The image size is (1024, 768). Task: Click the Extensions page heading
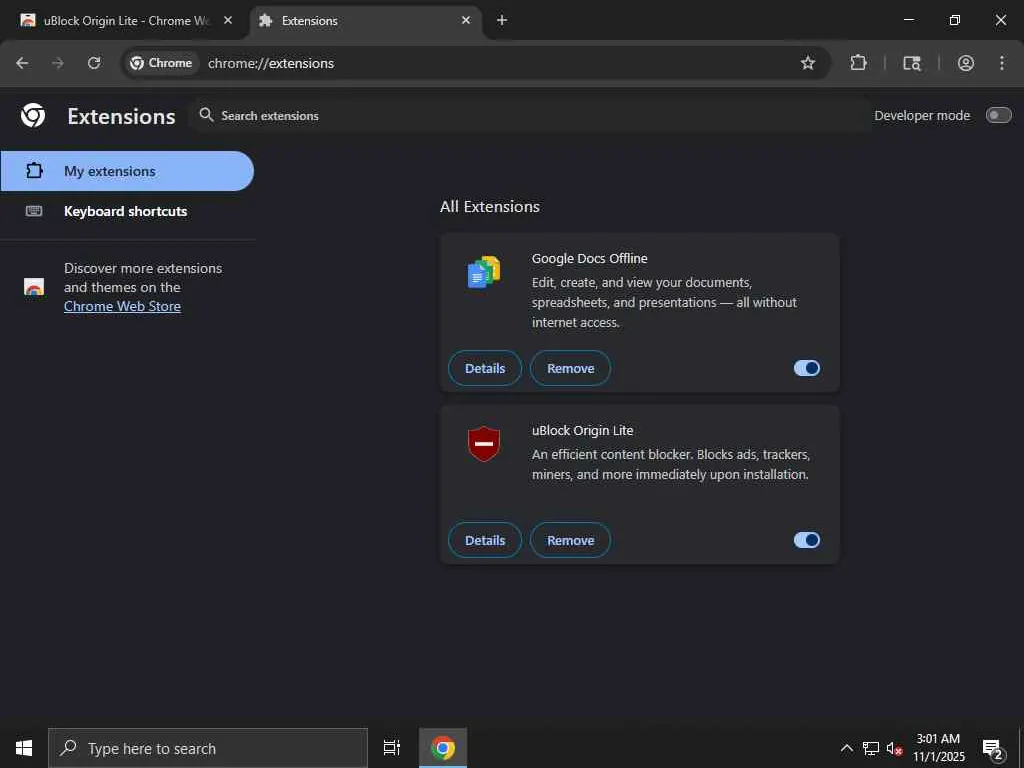pos(121,116)
